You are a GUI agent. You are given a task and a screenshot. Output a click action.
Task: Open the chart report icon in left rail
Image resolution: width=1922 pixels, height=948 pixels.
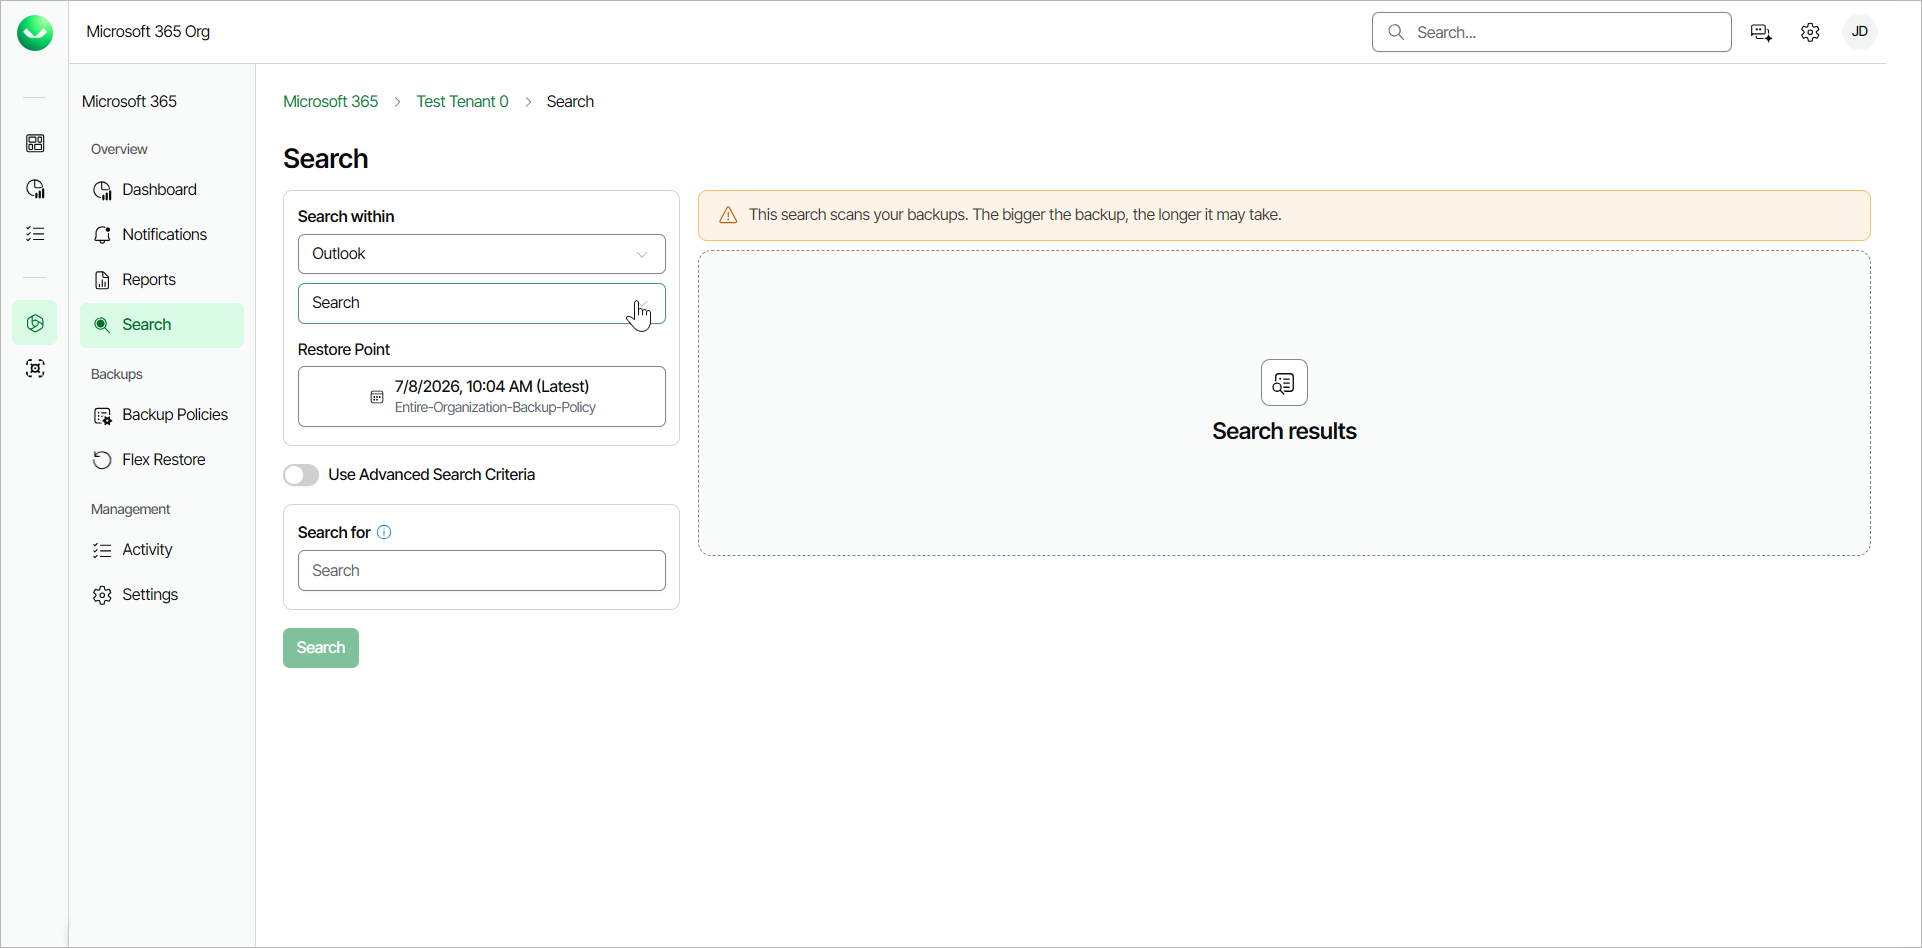point(35,189)
